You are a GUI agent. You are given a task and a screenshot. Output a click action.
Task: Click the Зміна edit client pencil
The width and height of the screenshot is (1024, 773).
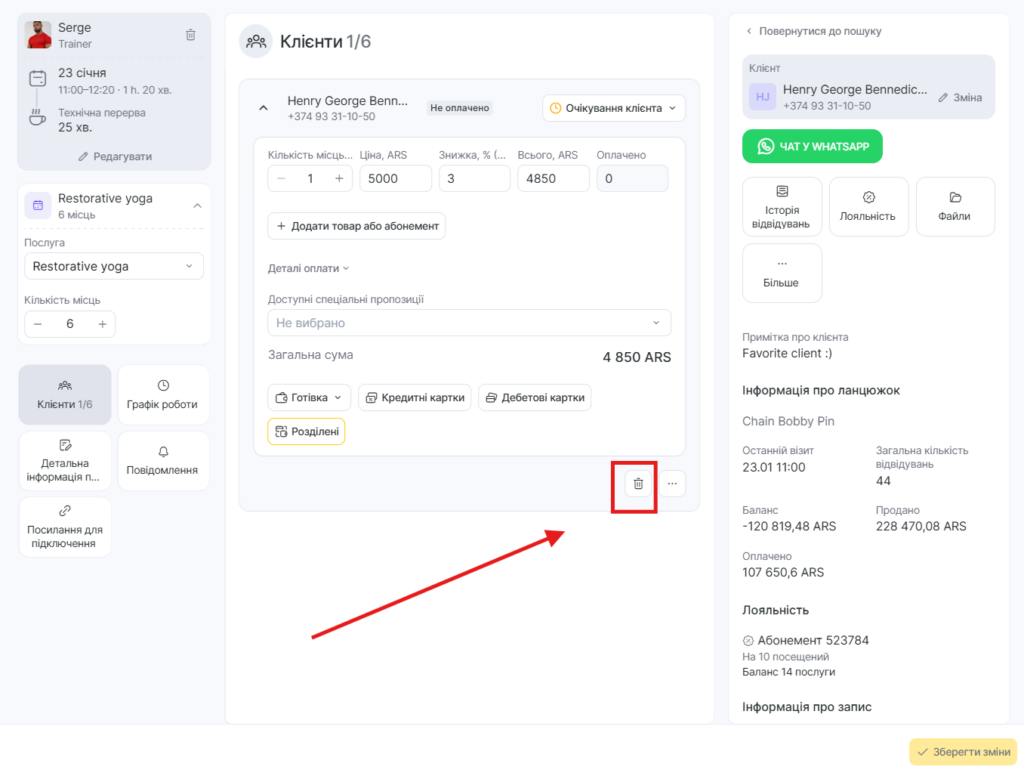click(x=960, y=98)
